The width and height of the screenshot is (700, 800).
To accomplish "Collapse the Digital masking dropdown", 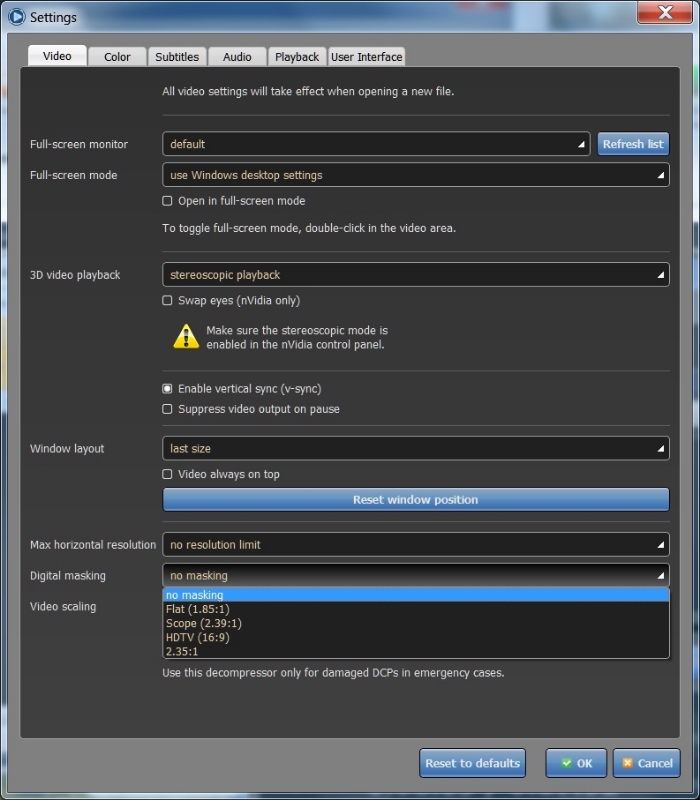I will click(x=416, y=576).
